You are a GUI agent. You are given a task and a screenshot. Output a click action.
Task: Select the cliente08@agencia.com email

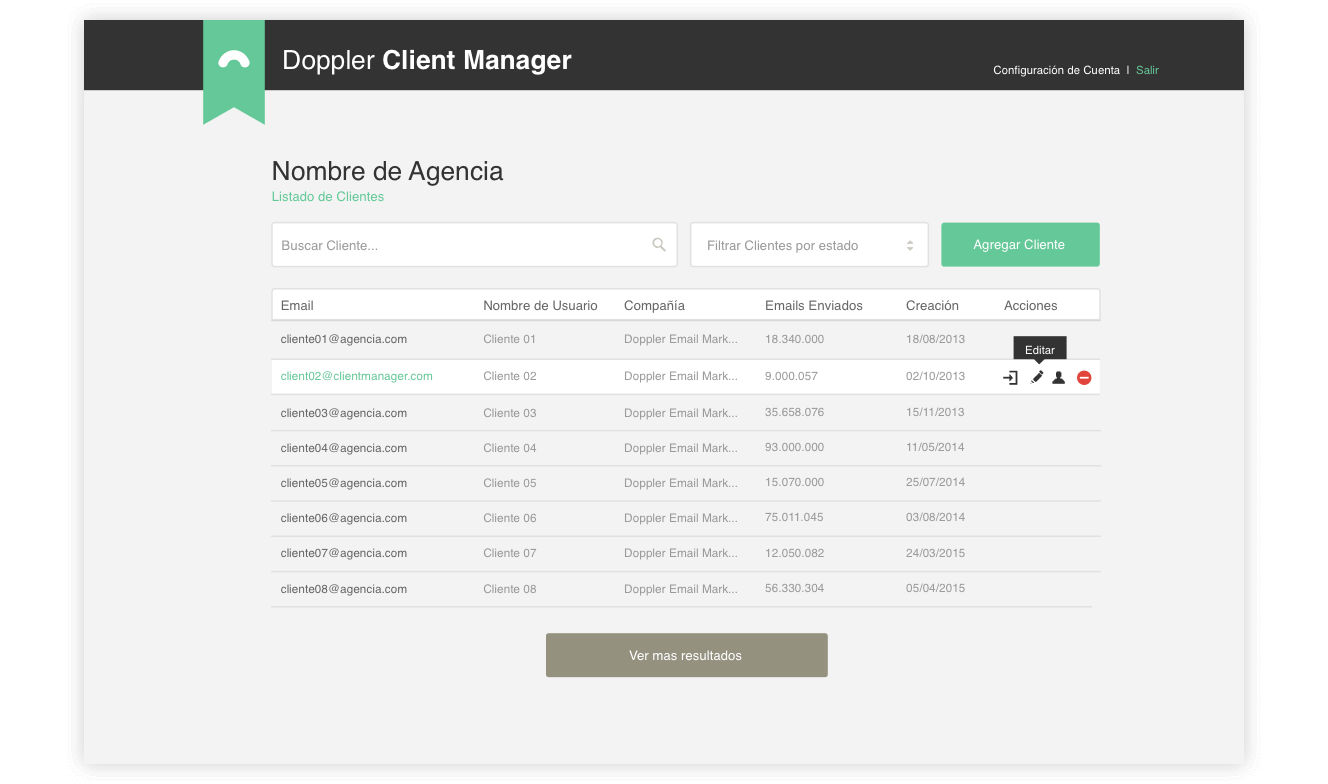coord(344,589)
